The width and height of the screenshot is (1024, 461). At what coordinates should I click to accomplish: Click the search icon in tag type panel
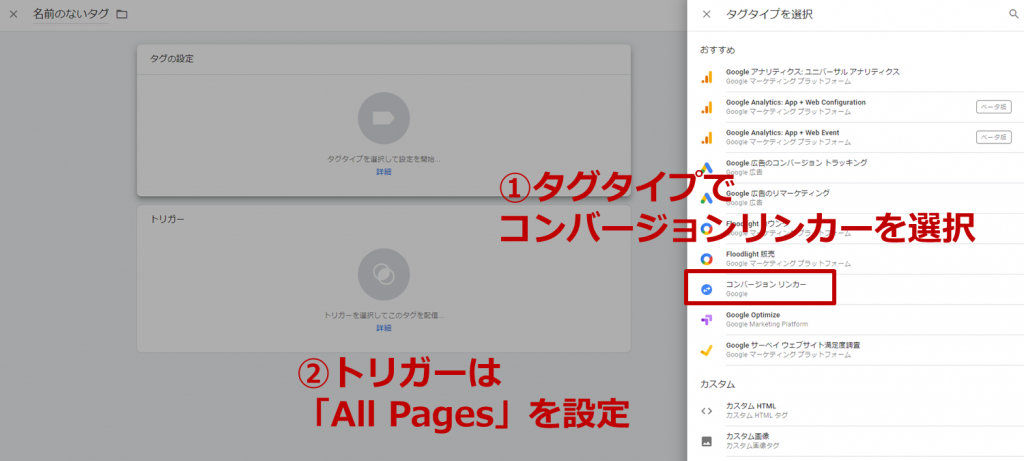point(1012,14)
